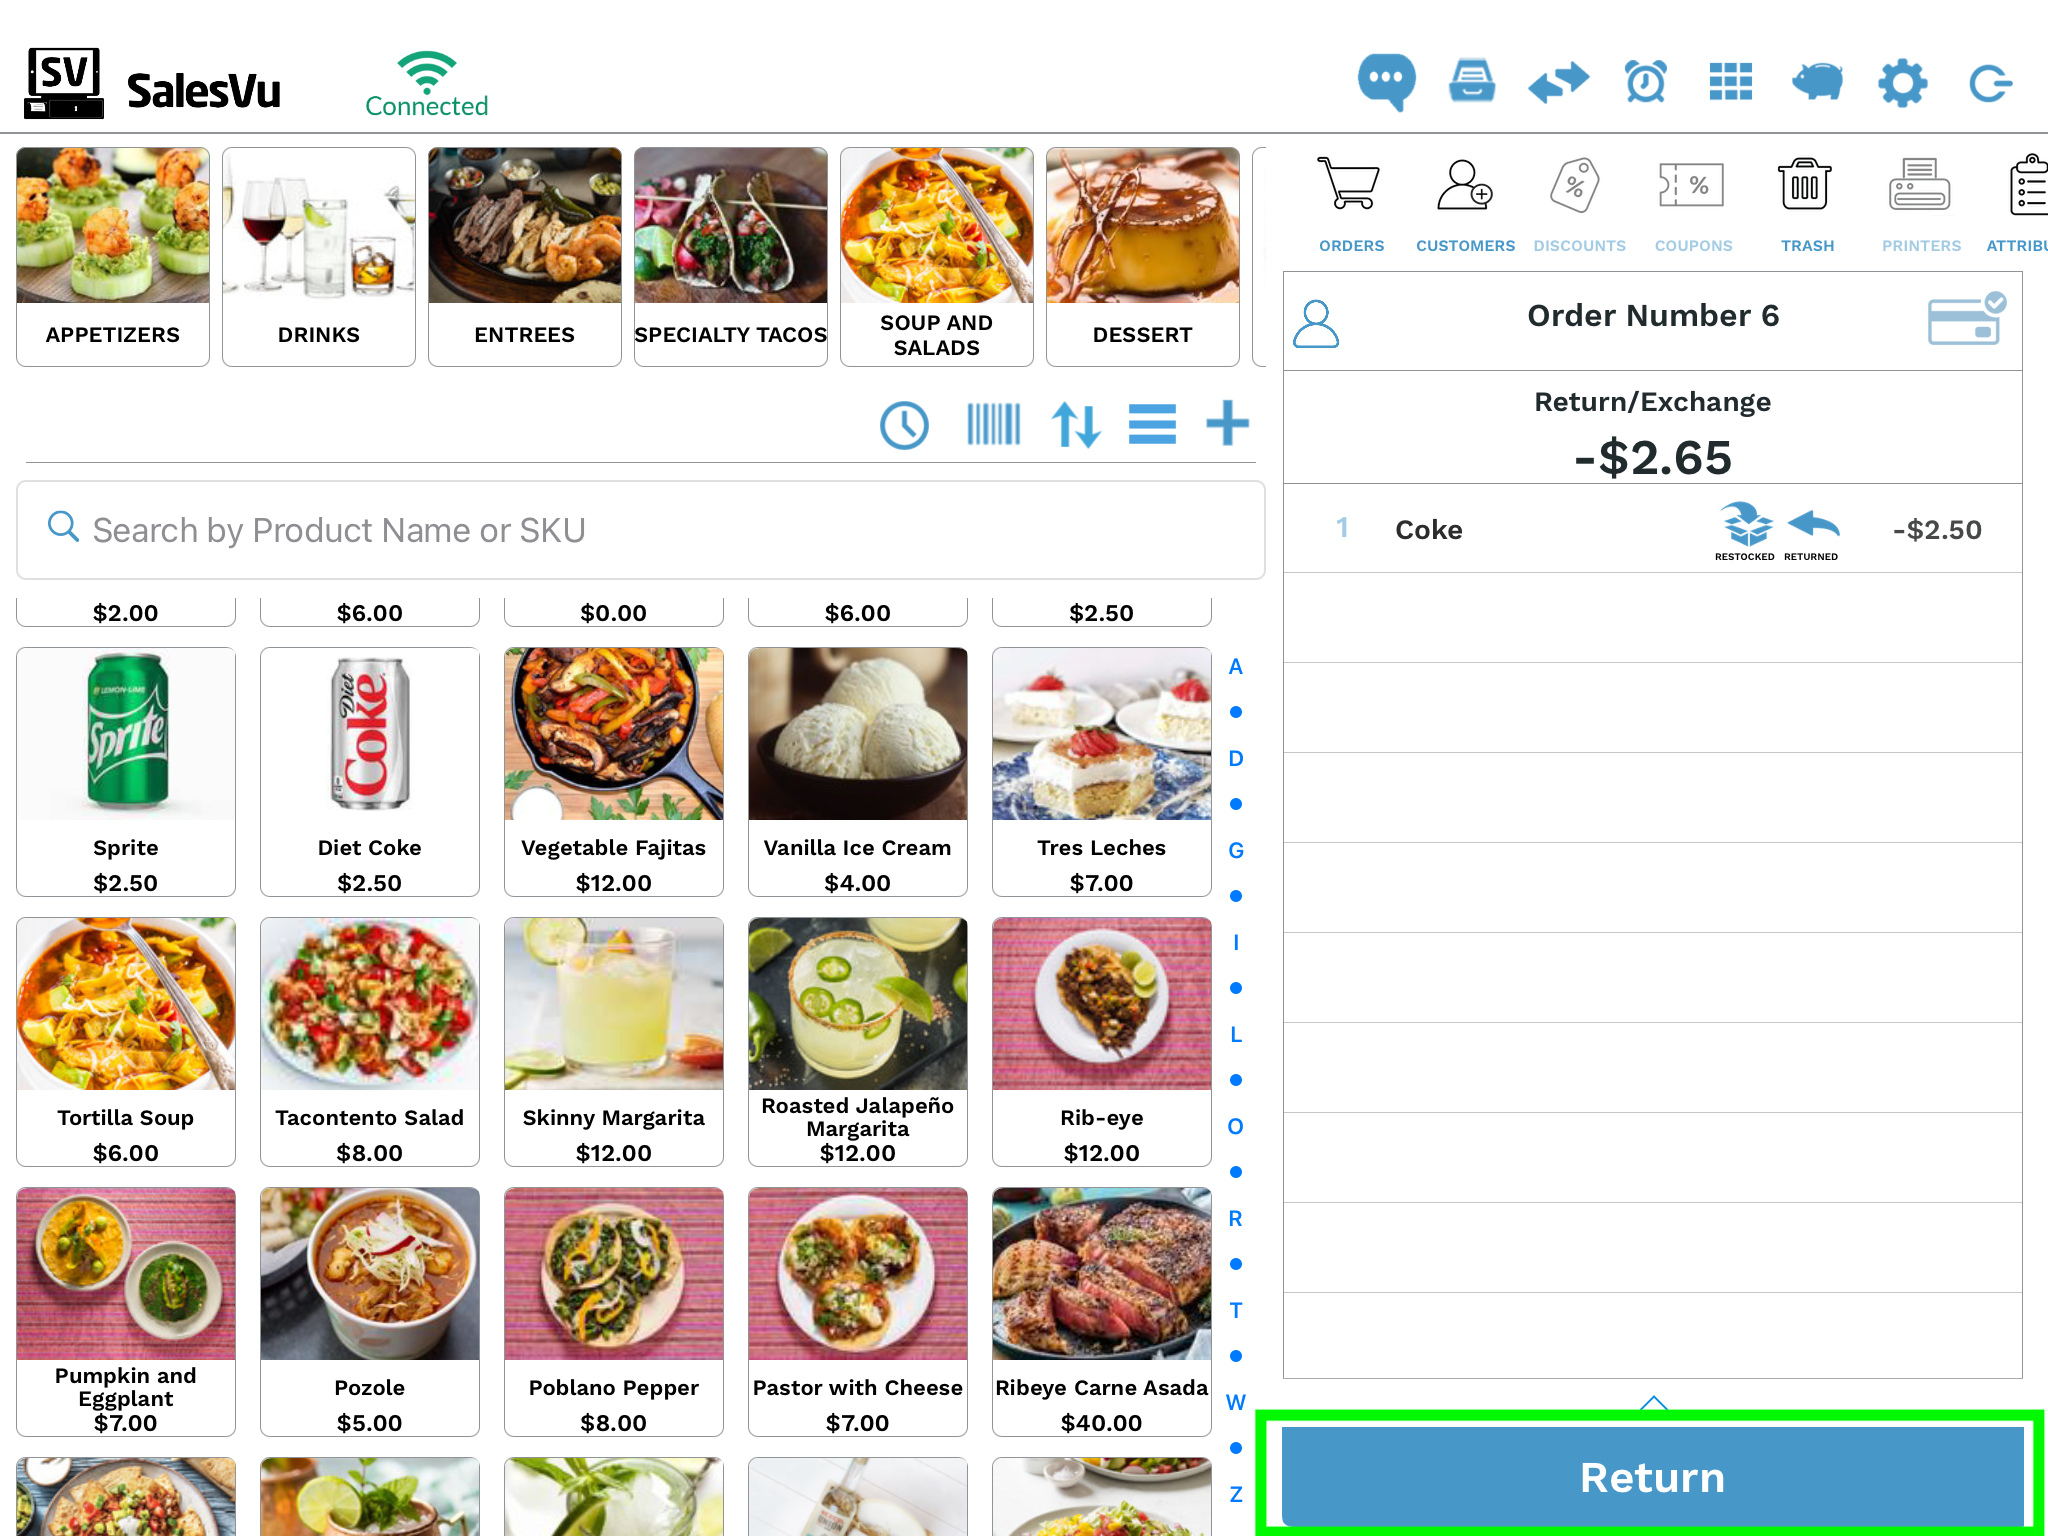Click the barcode scan icon
This screenshot has width=2048, height=1536.
(993, 424)
